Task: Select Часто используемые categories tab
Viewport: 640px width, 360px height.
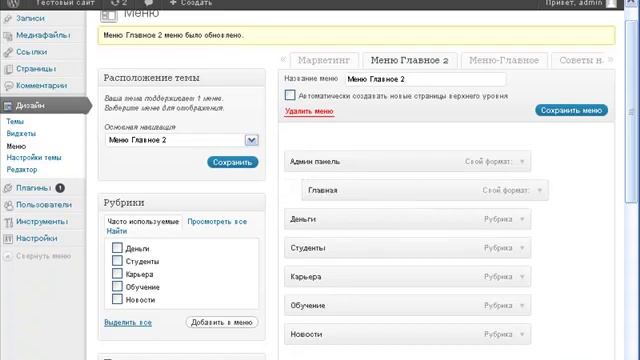Action: [143, 222]
